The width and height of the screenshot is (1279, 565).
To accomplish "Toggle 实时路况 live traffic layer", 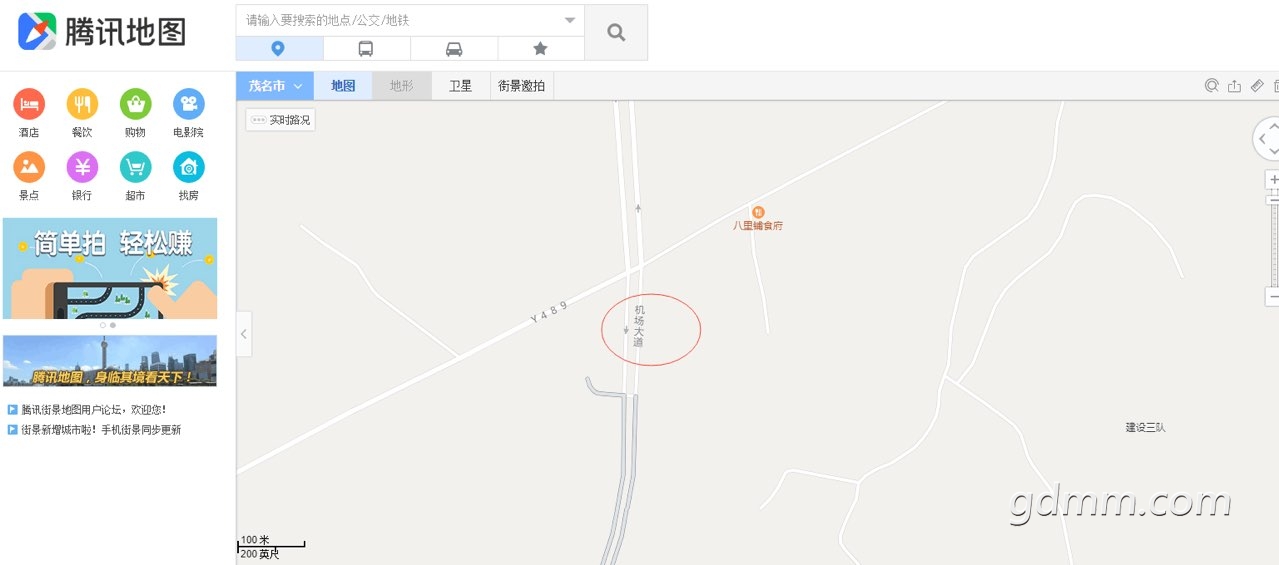I will [x=281, y=120].
